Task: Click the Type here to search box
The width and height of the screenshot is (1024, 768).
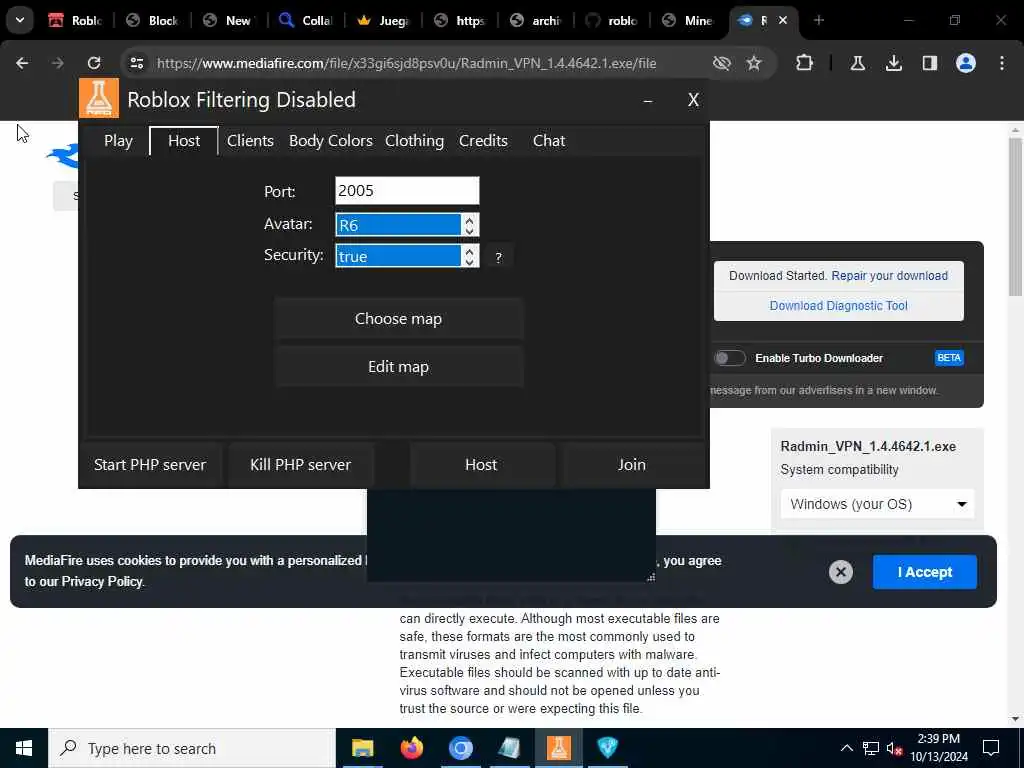Action: (x=192, y=748)
